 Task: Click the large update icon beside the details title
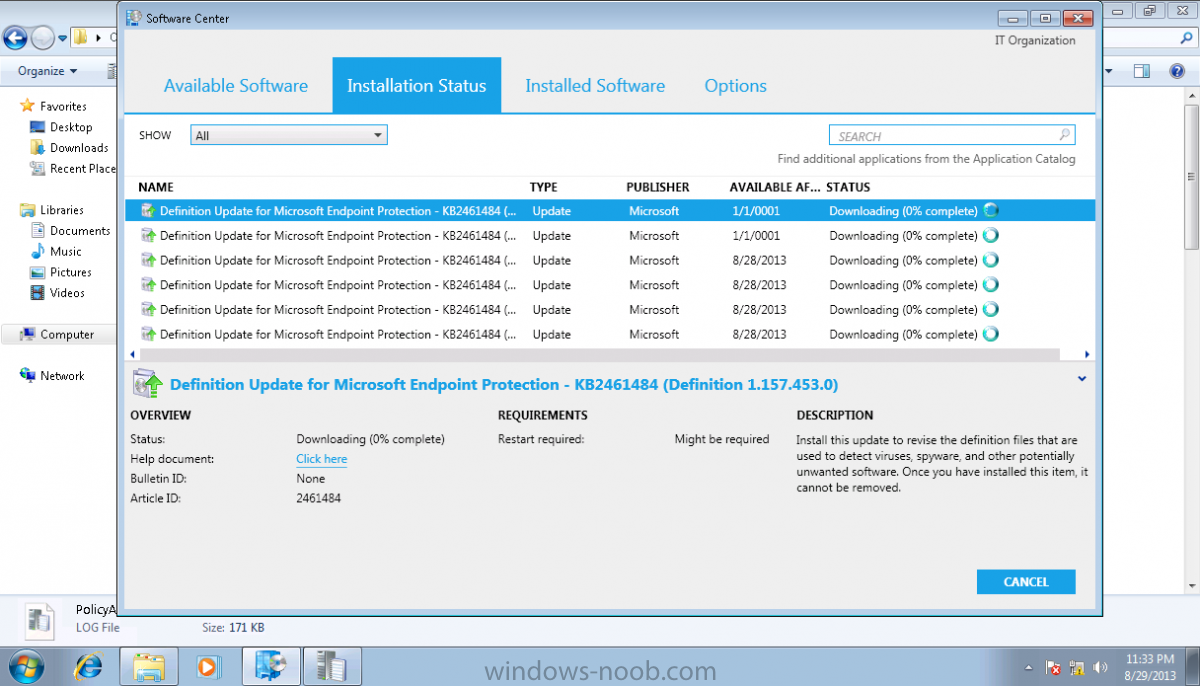coord(149,385)
